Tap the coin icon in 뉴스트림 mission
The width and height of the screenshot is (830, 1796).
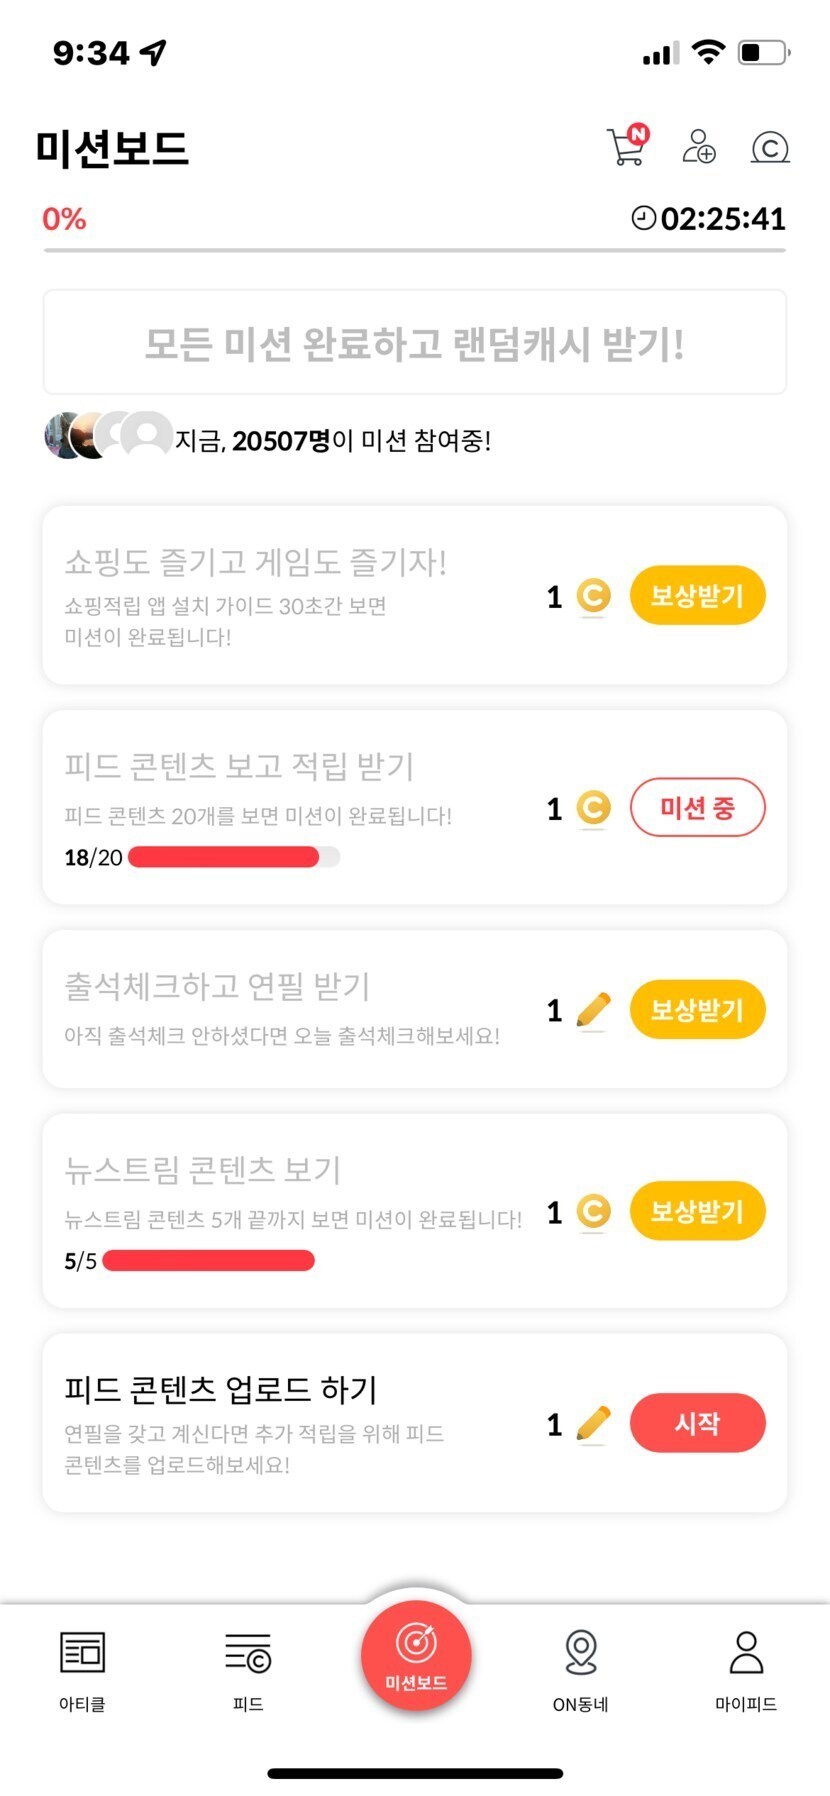593,1212
